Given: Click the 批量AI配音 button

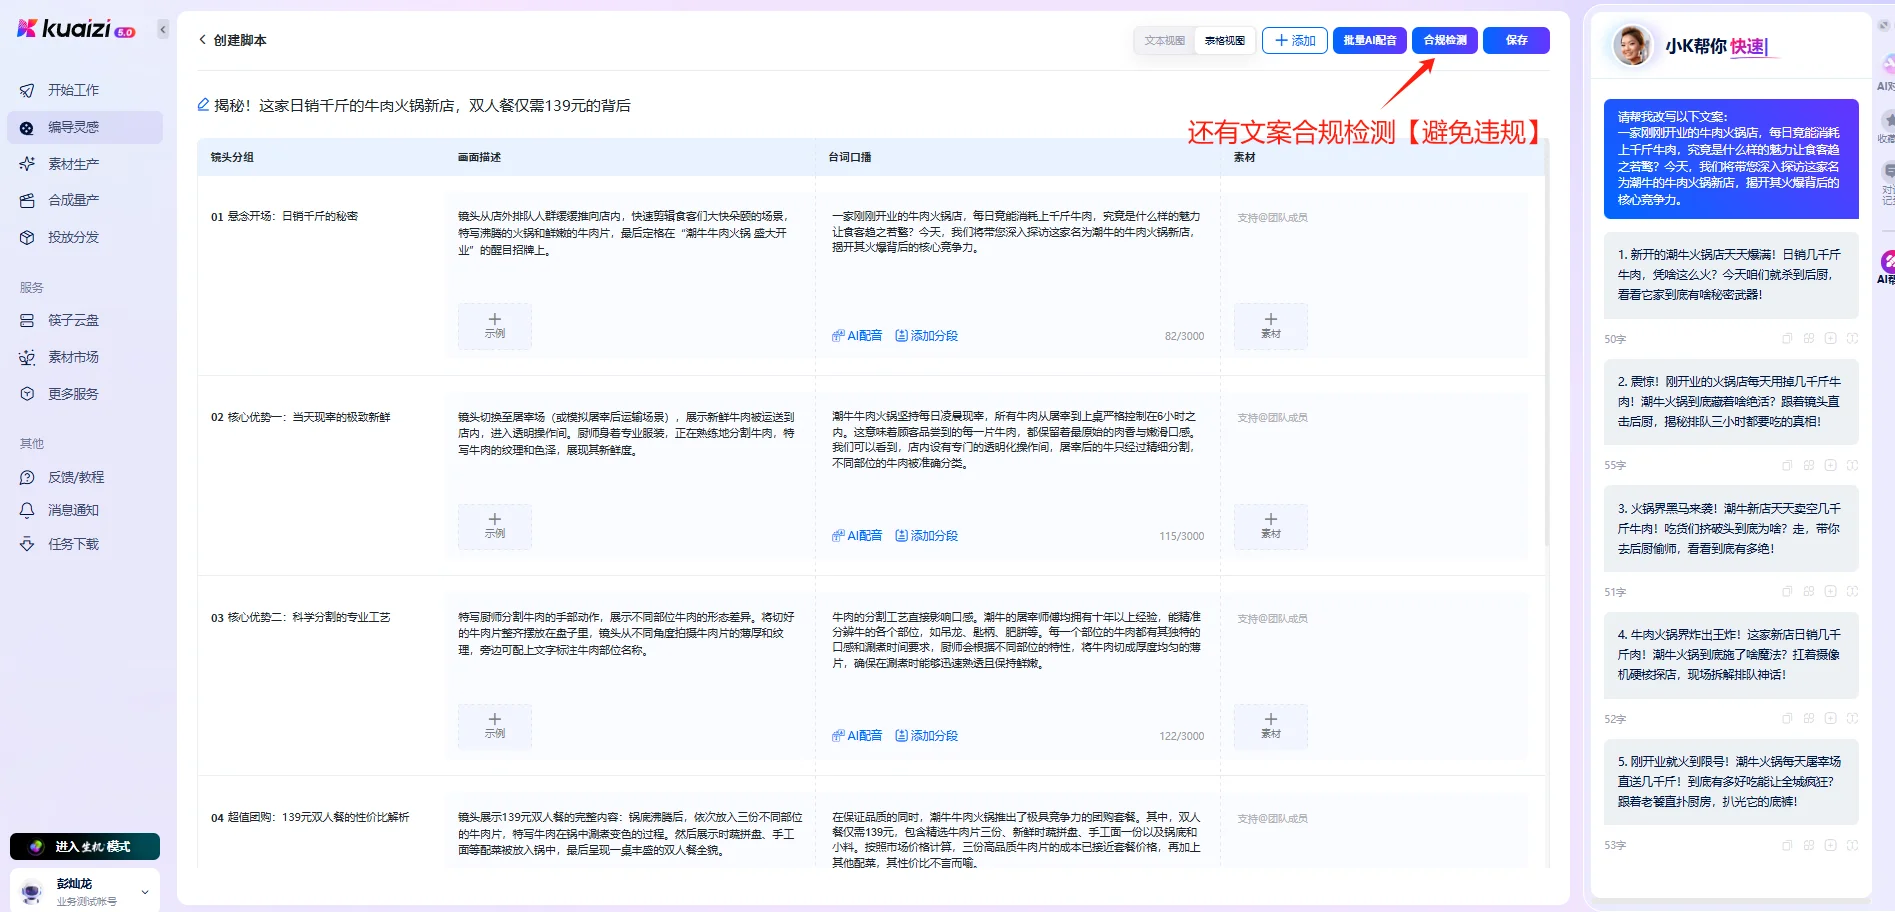Looking at the screenshot, I should tap(1370, 40).
